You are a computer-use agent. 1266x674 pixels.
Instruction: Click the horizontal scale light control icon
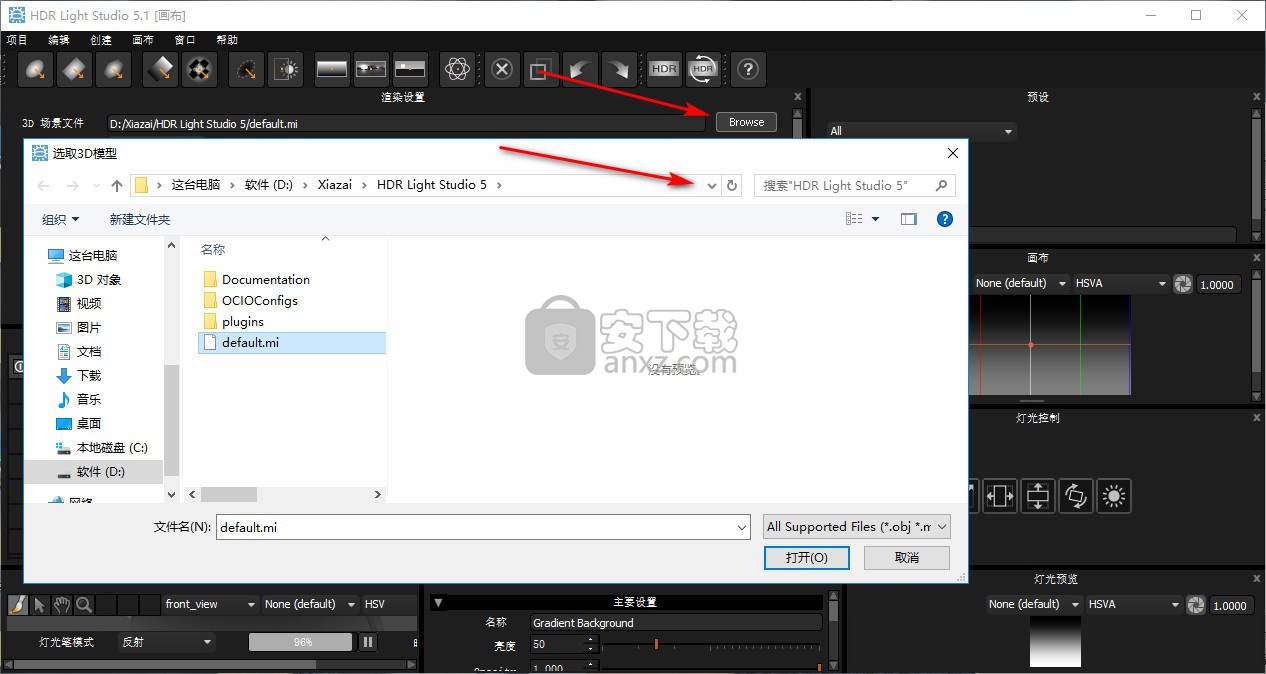(x=999, y=496)
